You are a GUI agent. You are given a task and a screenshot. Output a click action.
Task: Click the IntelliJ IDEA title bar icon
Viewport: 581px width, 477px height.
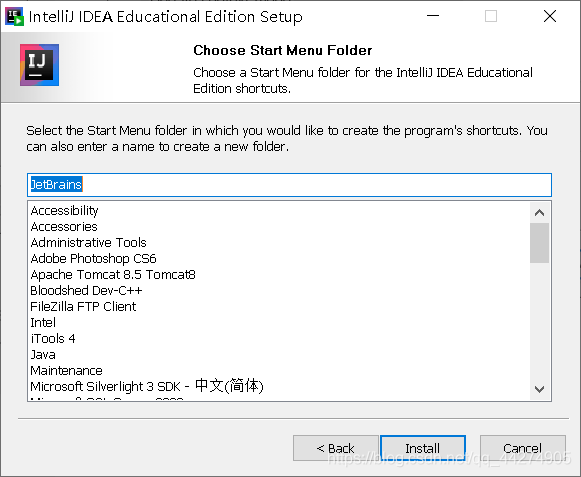(x=14, y=16)
